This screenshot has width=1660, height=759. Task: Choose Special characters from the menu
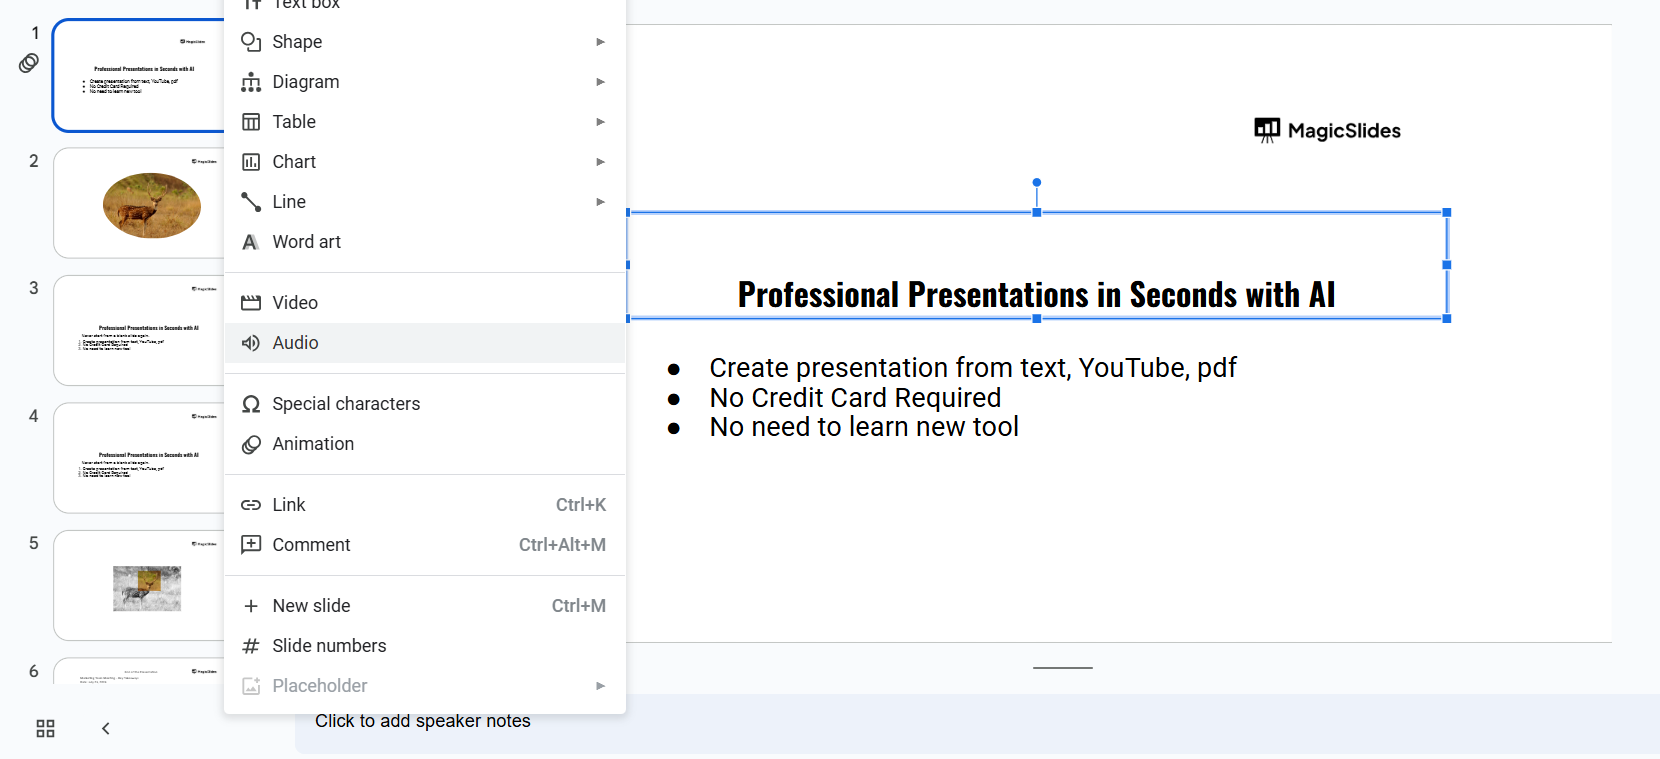[x=346, y=404]
